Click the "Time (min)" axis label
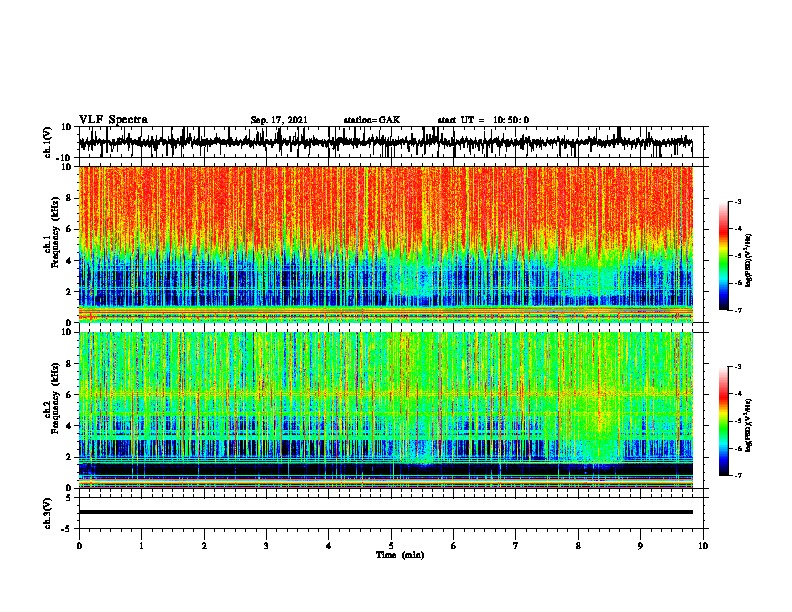The height and width of the screenshot is (612, 792). pyautogui.click(x=400, y=555)
